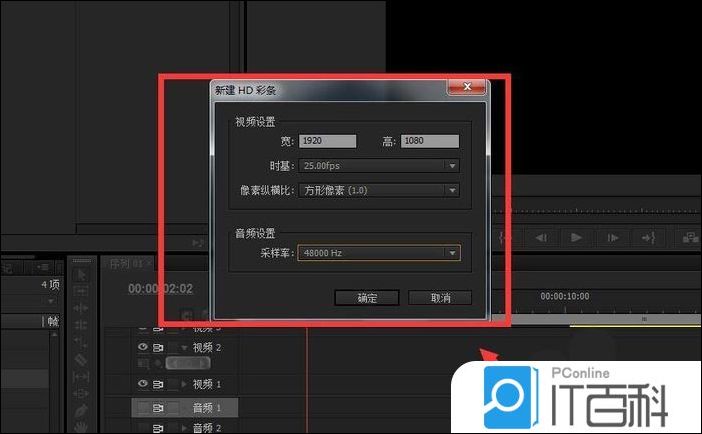Expand the 视频 1 track
Viewport: 702px width, 434px height.
tap(184, 384)
